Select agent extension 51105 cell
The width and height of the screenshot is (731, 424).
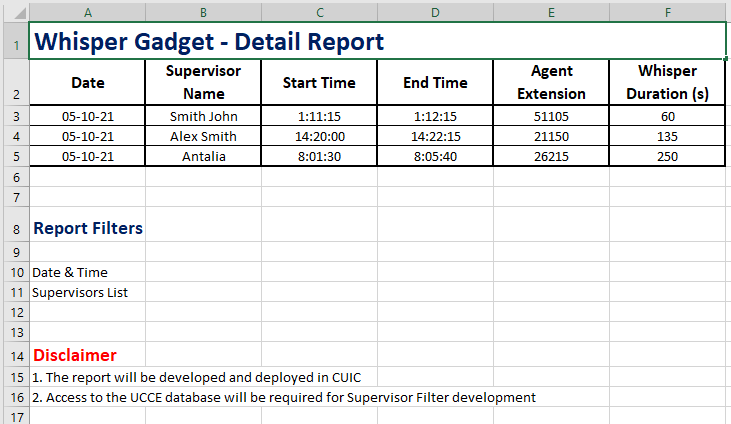point(551,116)
